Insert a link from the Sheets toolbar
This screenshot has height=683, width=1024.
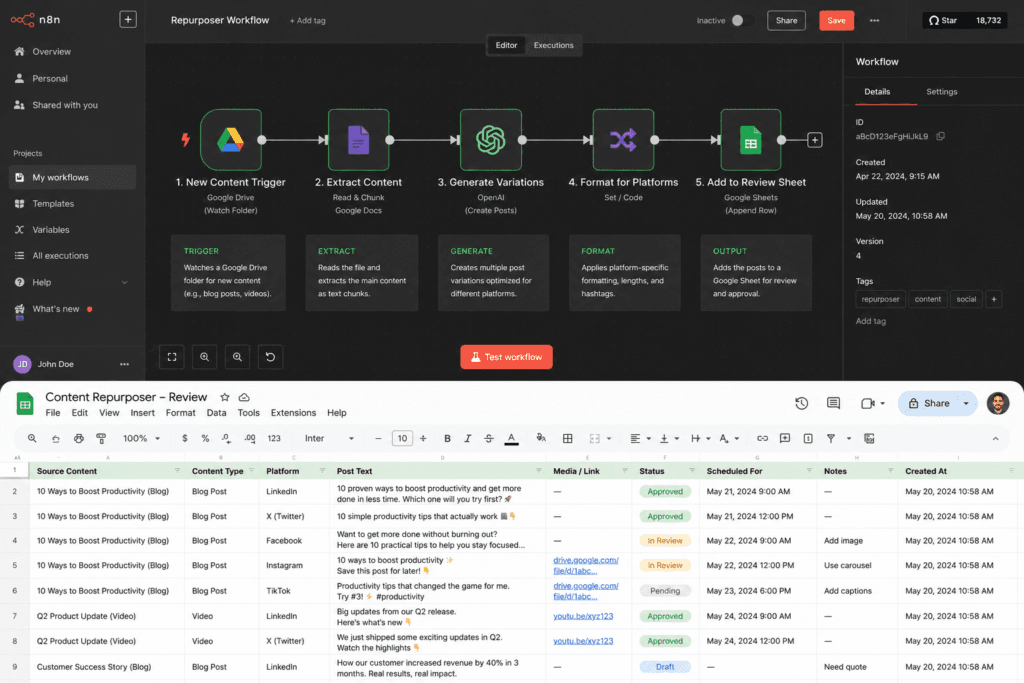762,438
